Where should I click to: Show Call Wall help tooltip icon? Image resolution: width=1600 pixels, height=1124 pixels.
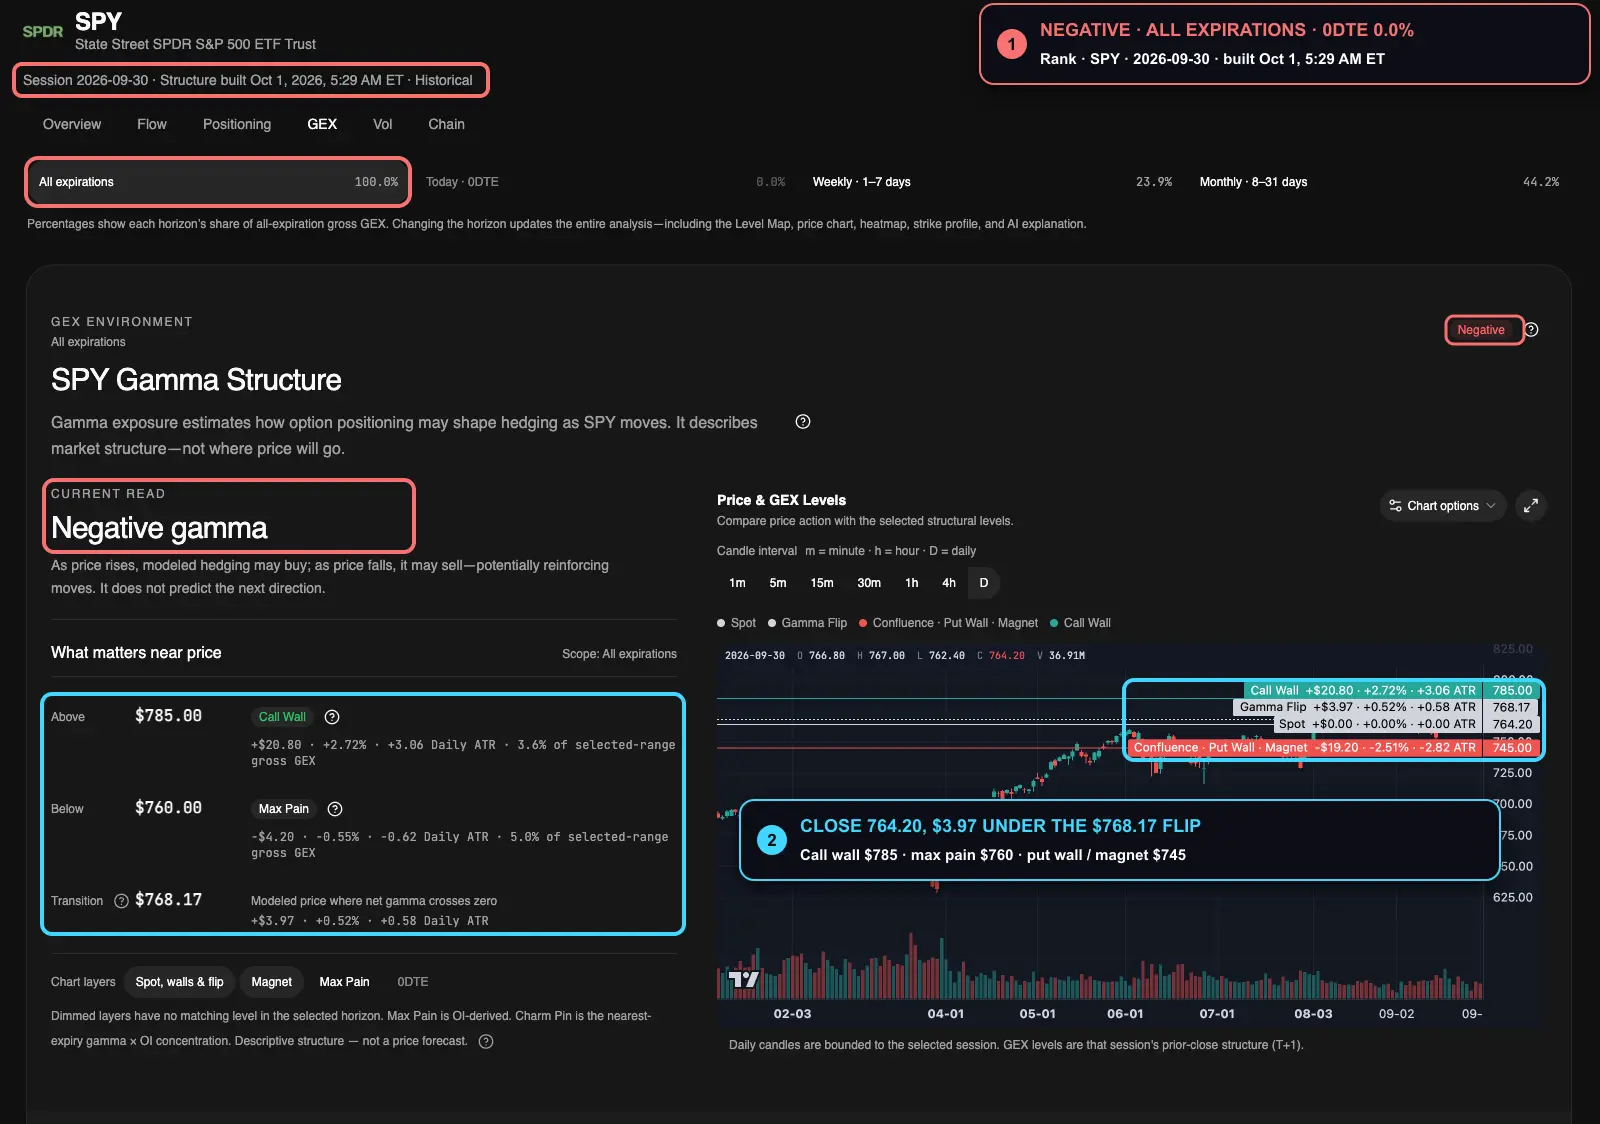[332, 717]
